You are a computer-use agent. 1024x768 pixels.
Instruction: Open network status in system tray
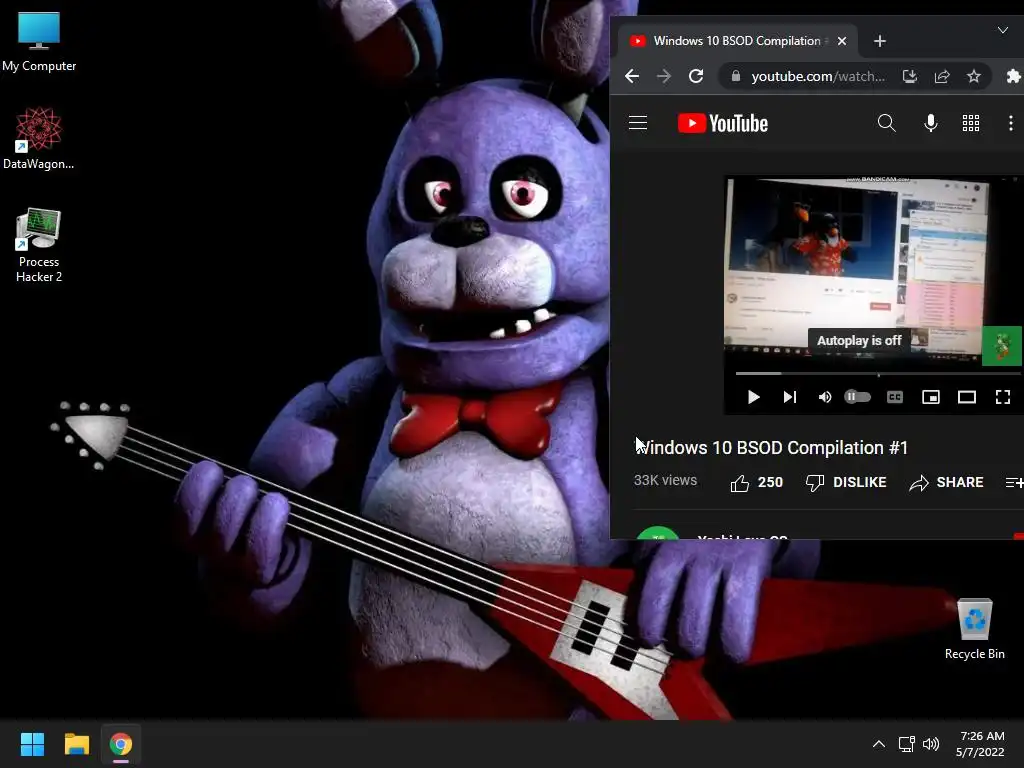pyautogui.click(x=906, y=744)
